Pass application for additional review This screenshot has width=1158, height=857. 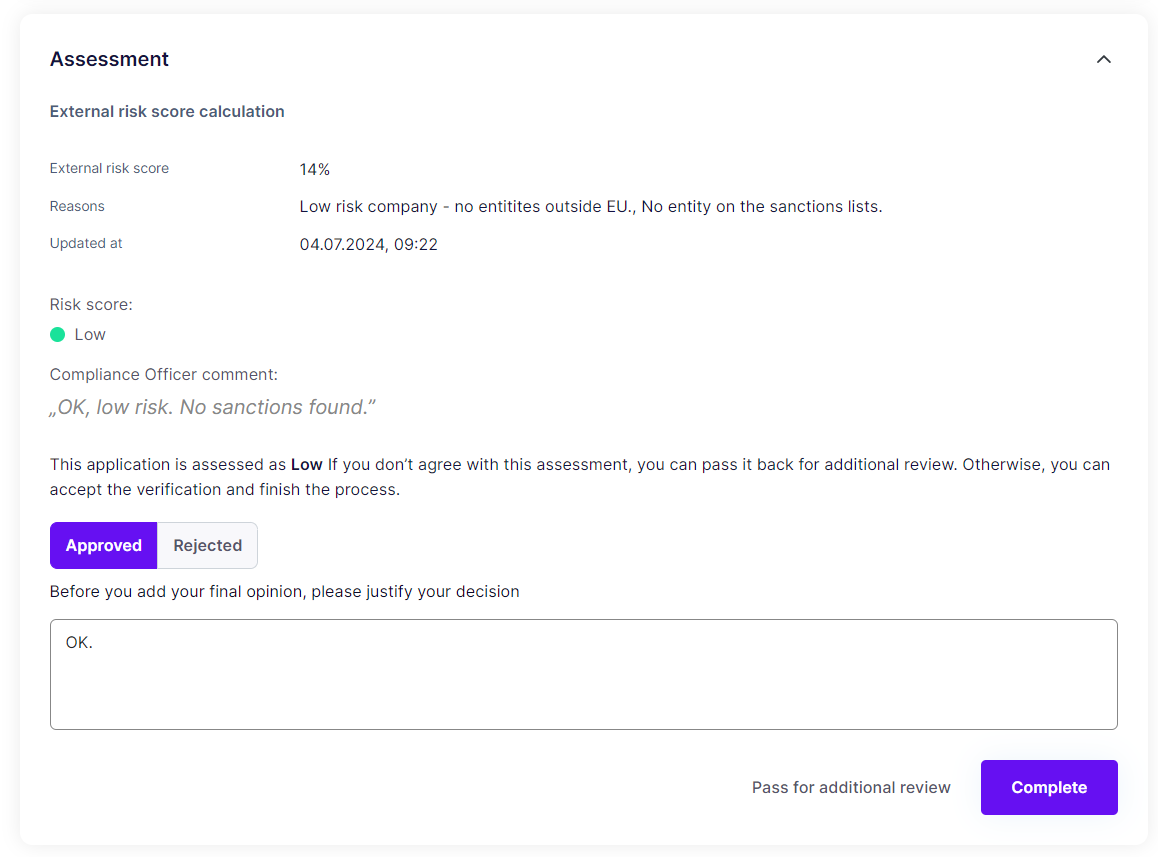point(851,788)
